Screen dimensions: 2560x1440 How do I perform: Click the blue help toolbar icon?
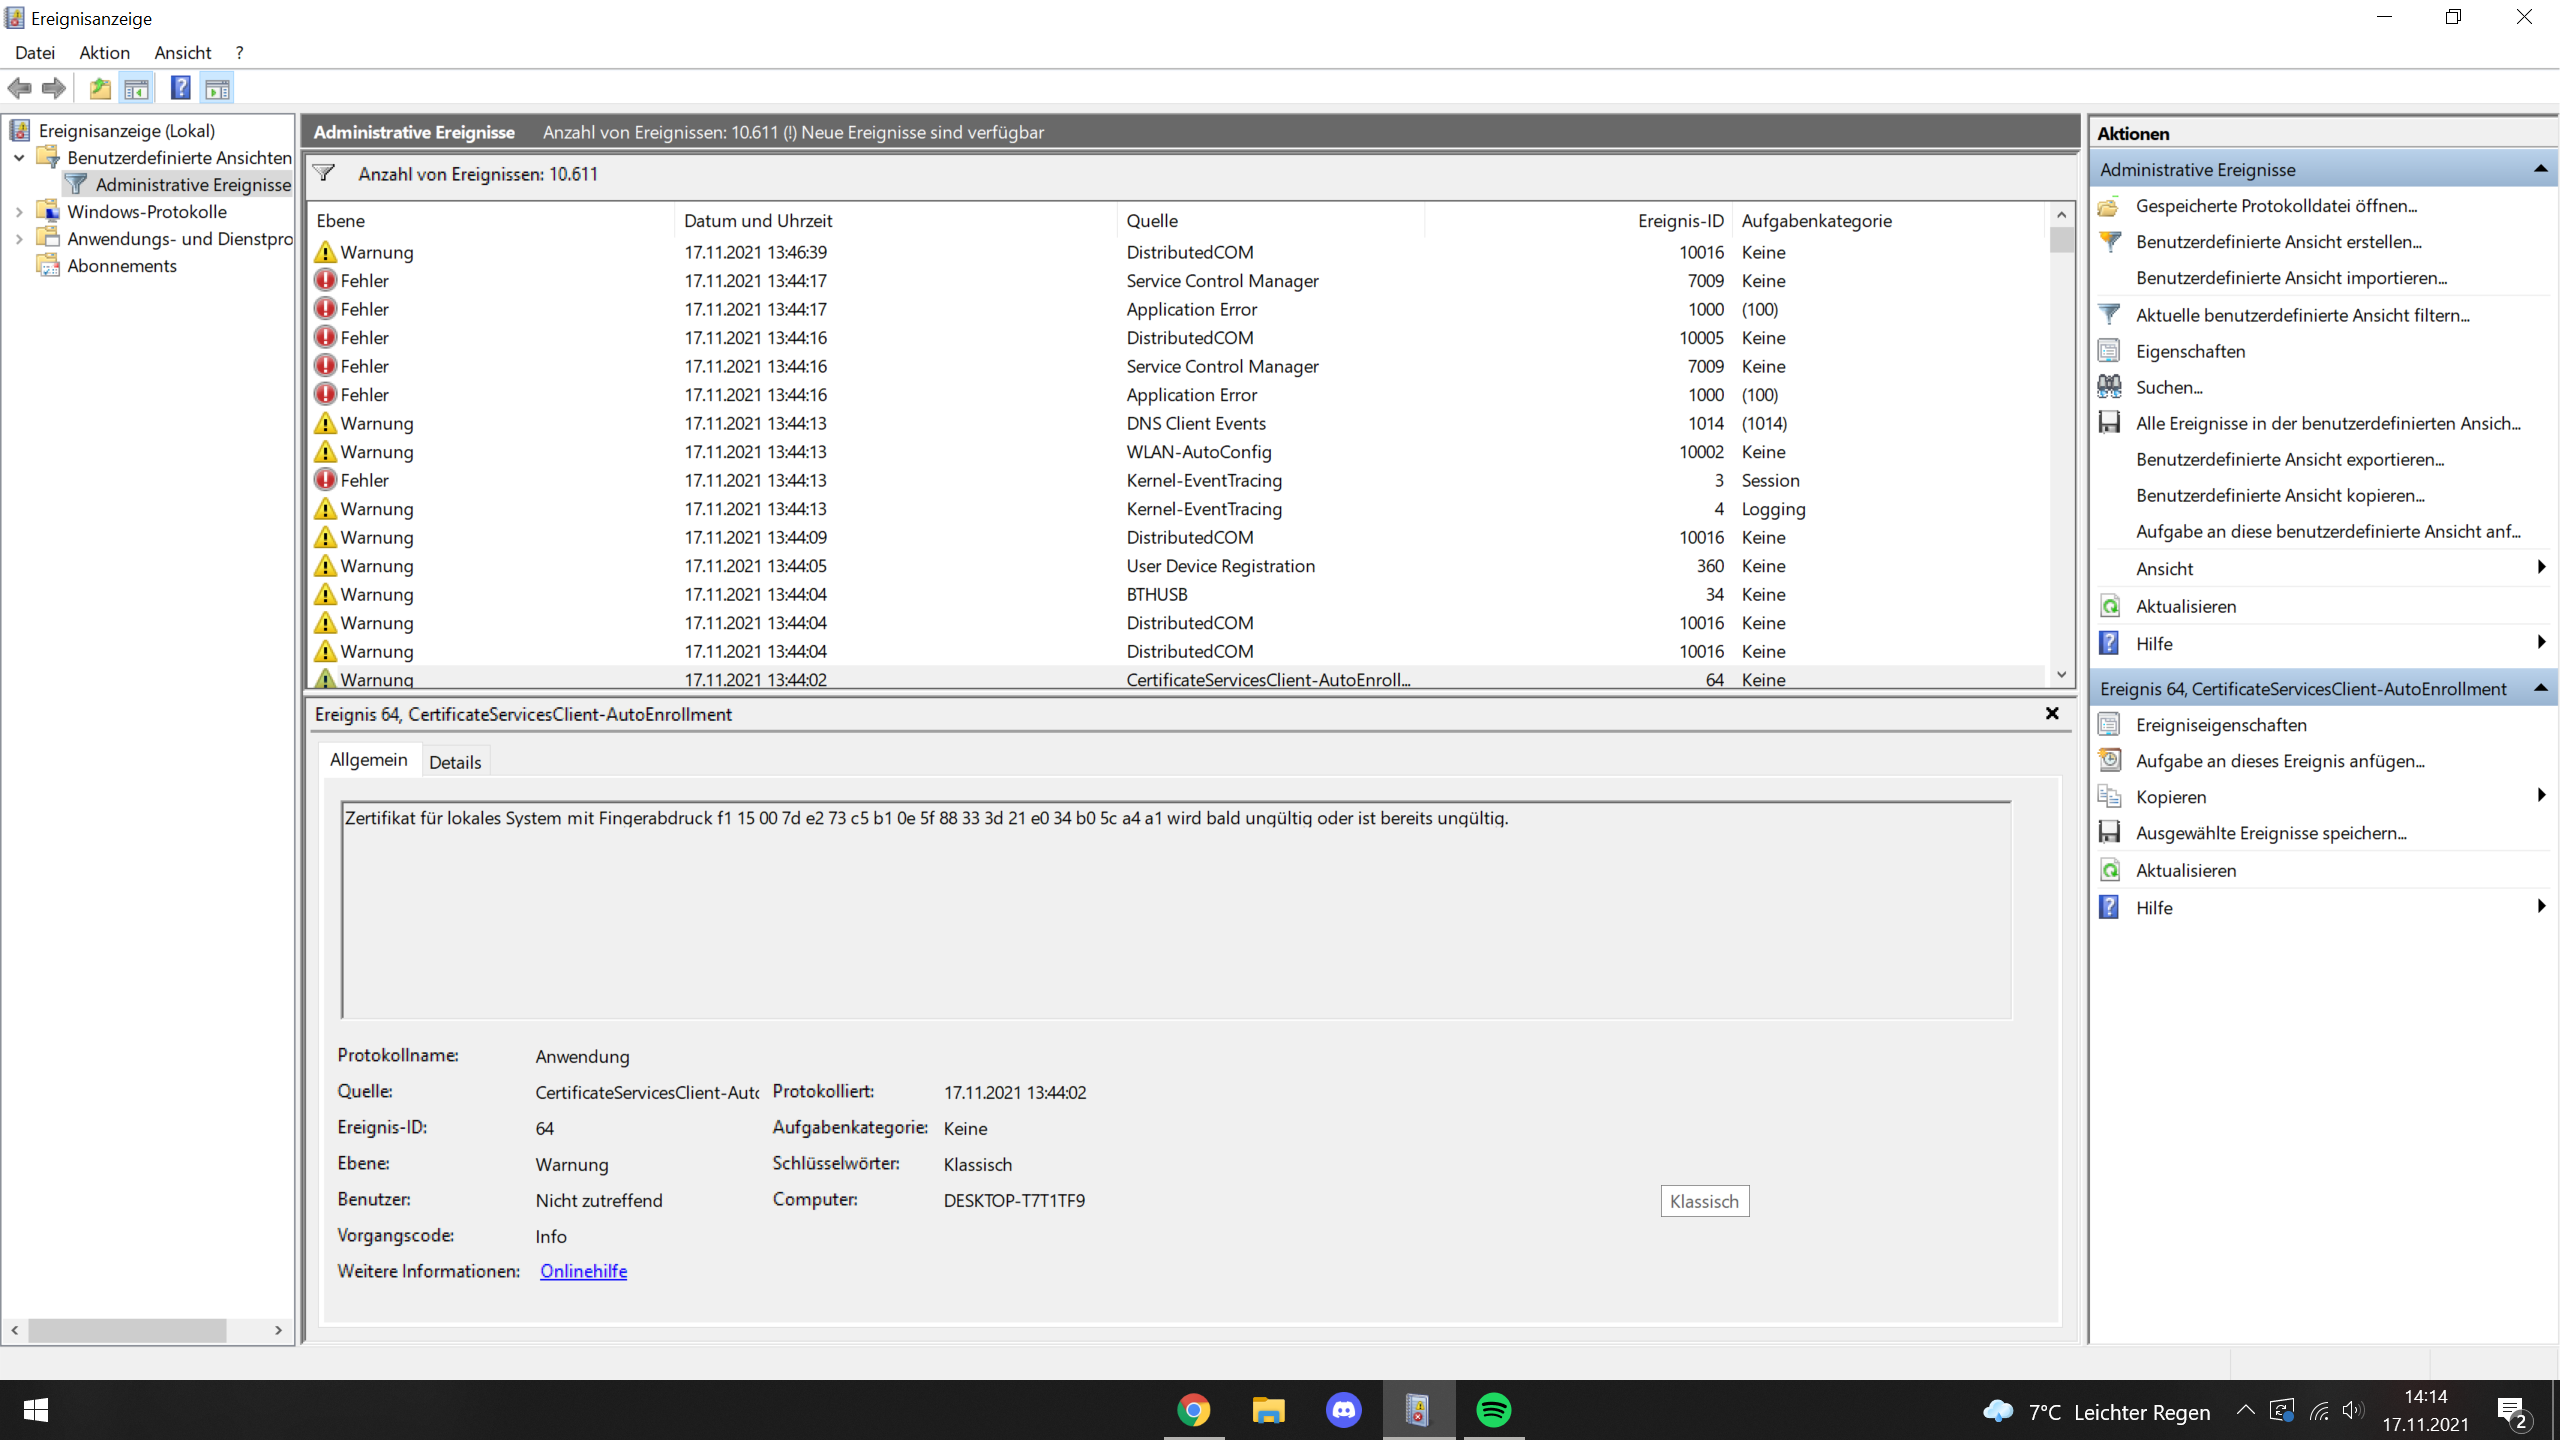(x=180, y=88)
